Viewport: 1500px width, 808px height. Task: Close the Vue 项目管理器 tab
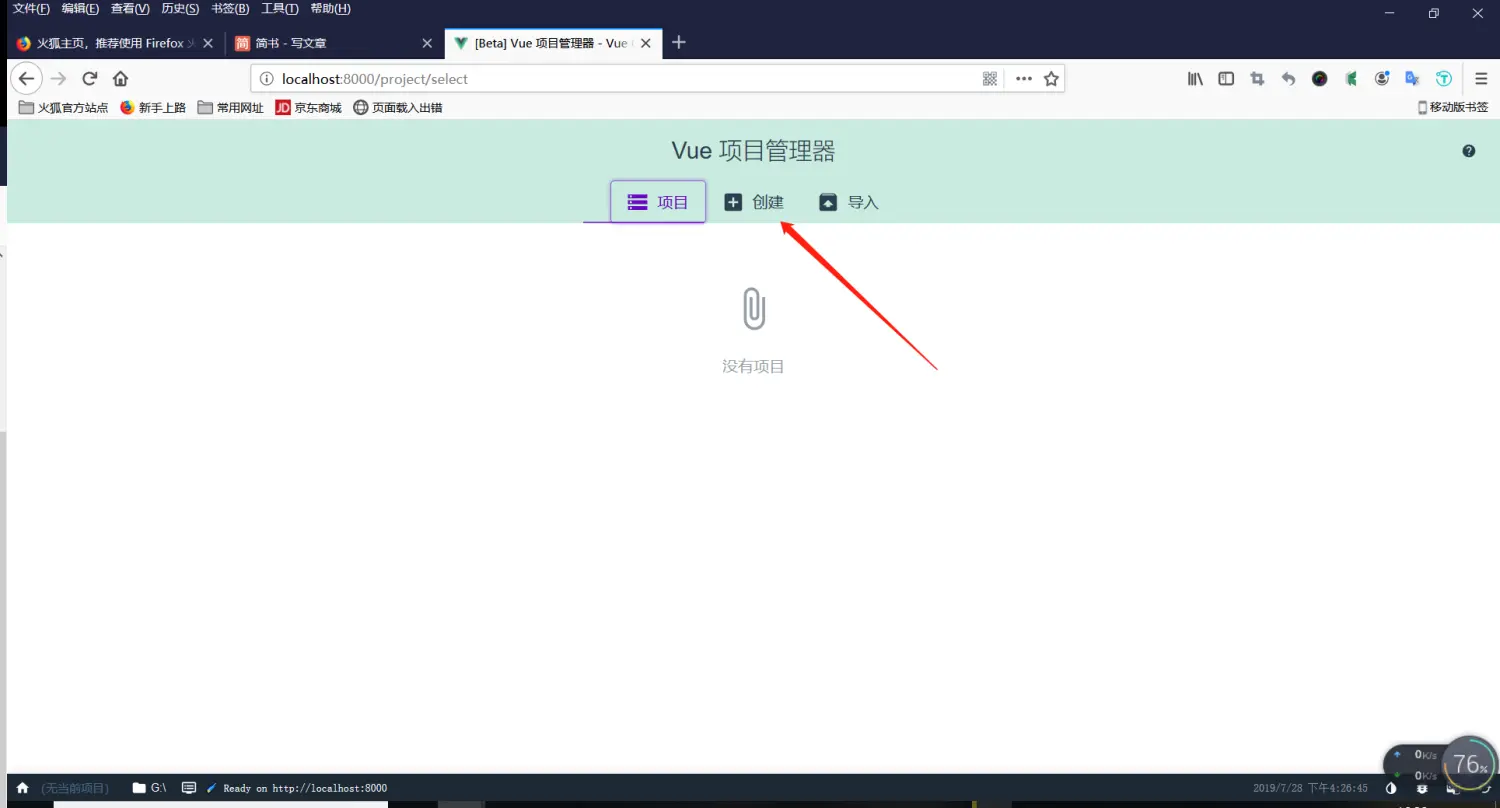[x=646, y=43]
